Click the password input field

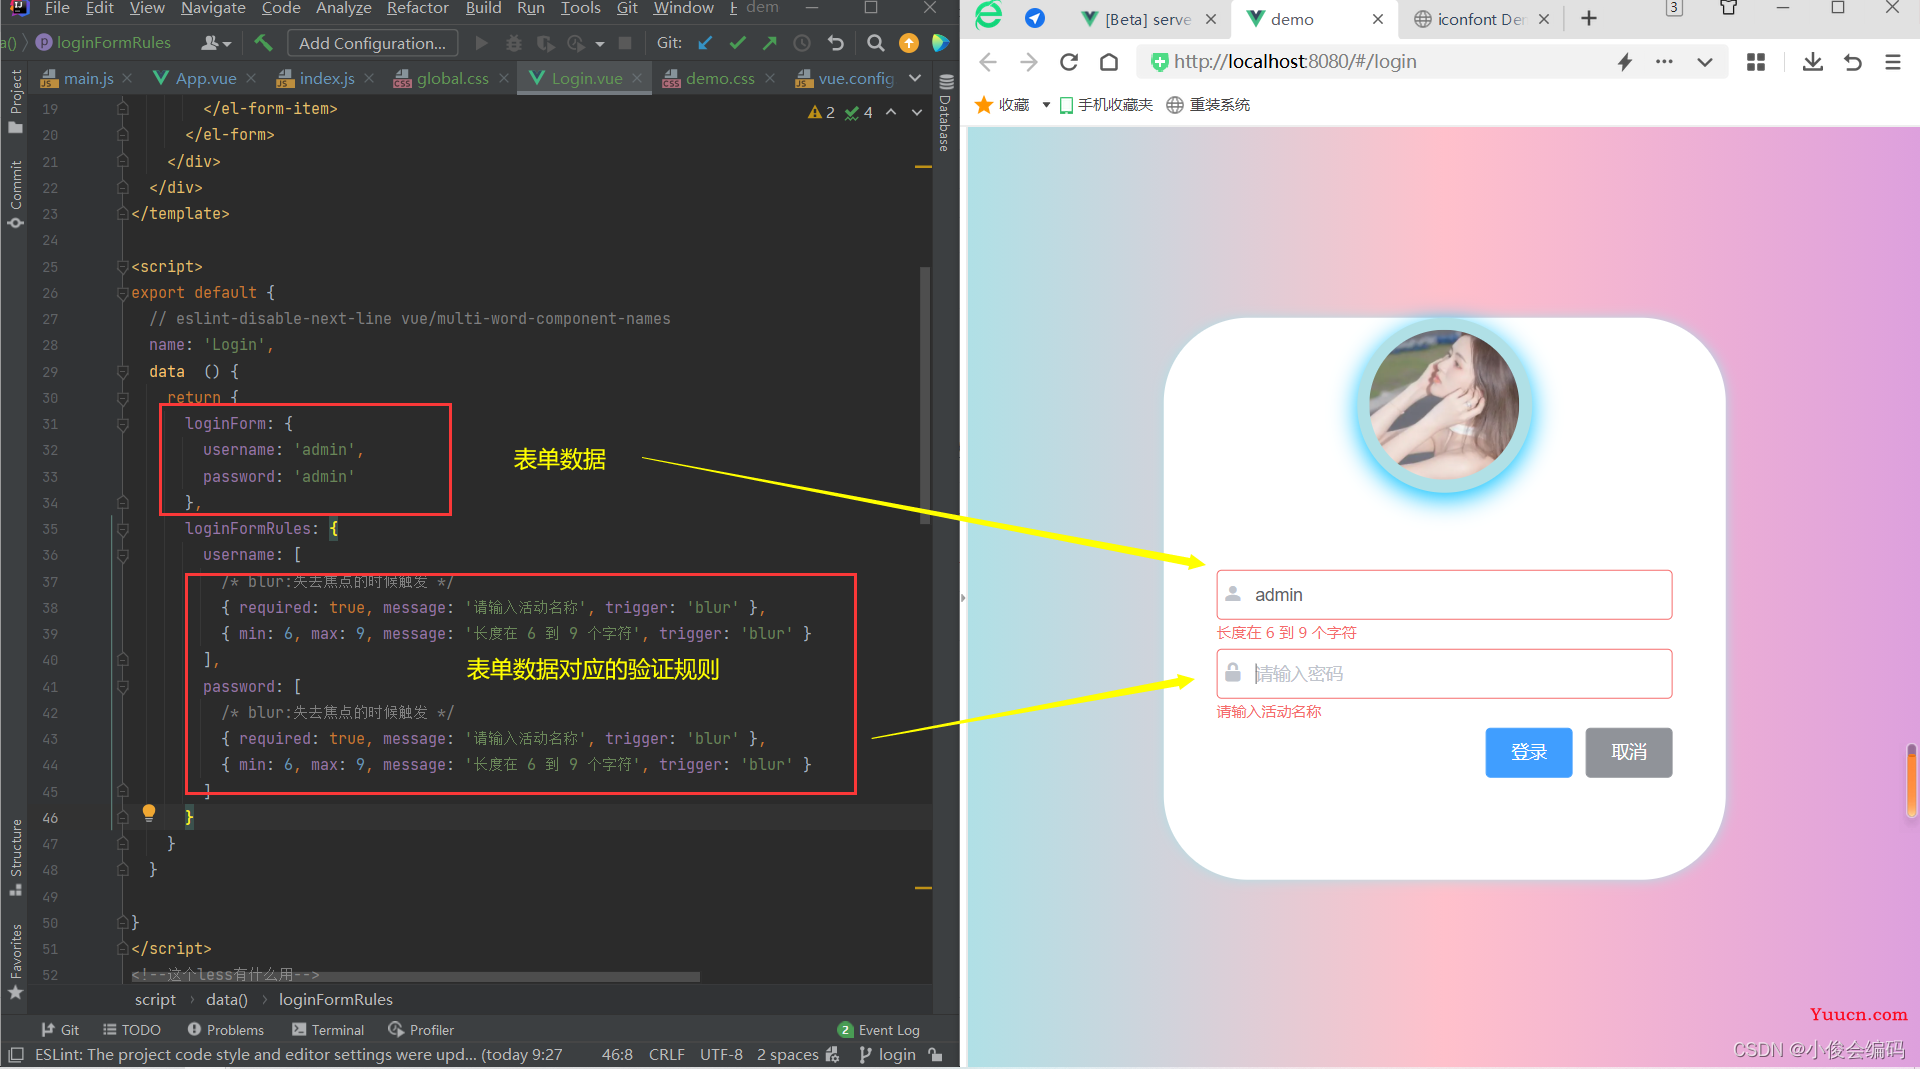[1444, 674]
